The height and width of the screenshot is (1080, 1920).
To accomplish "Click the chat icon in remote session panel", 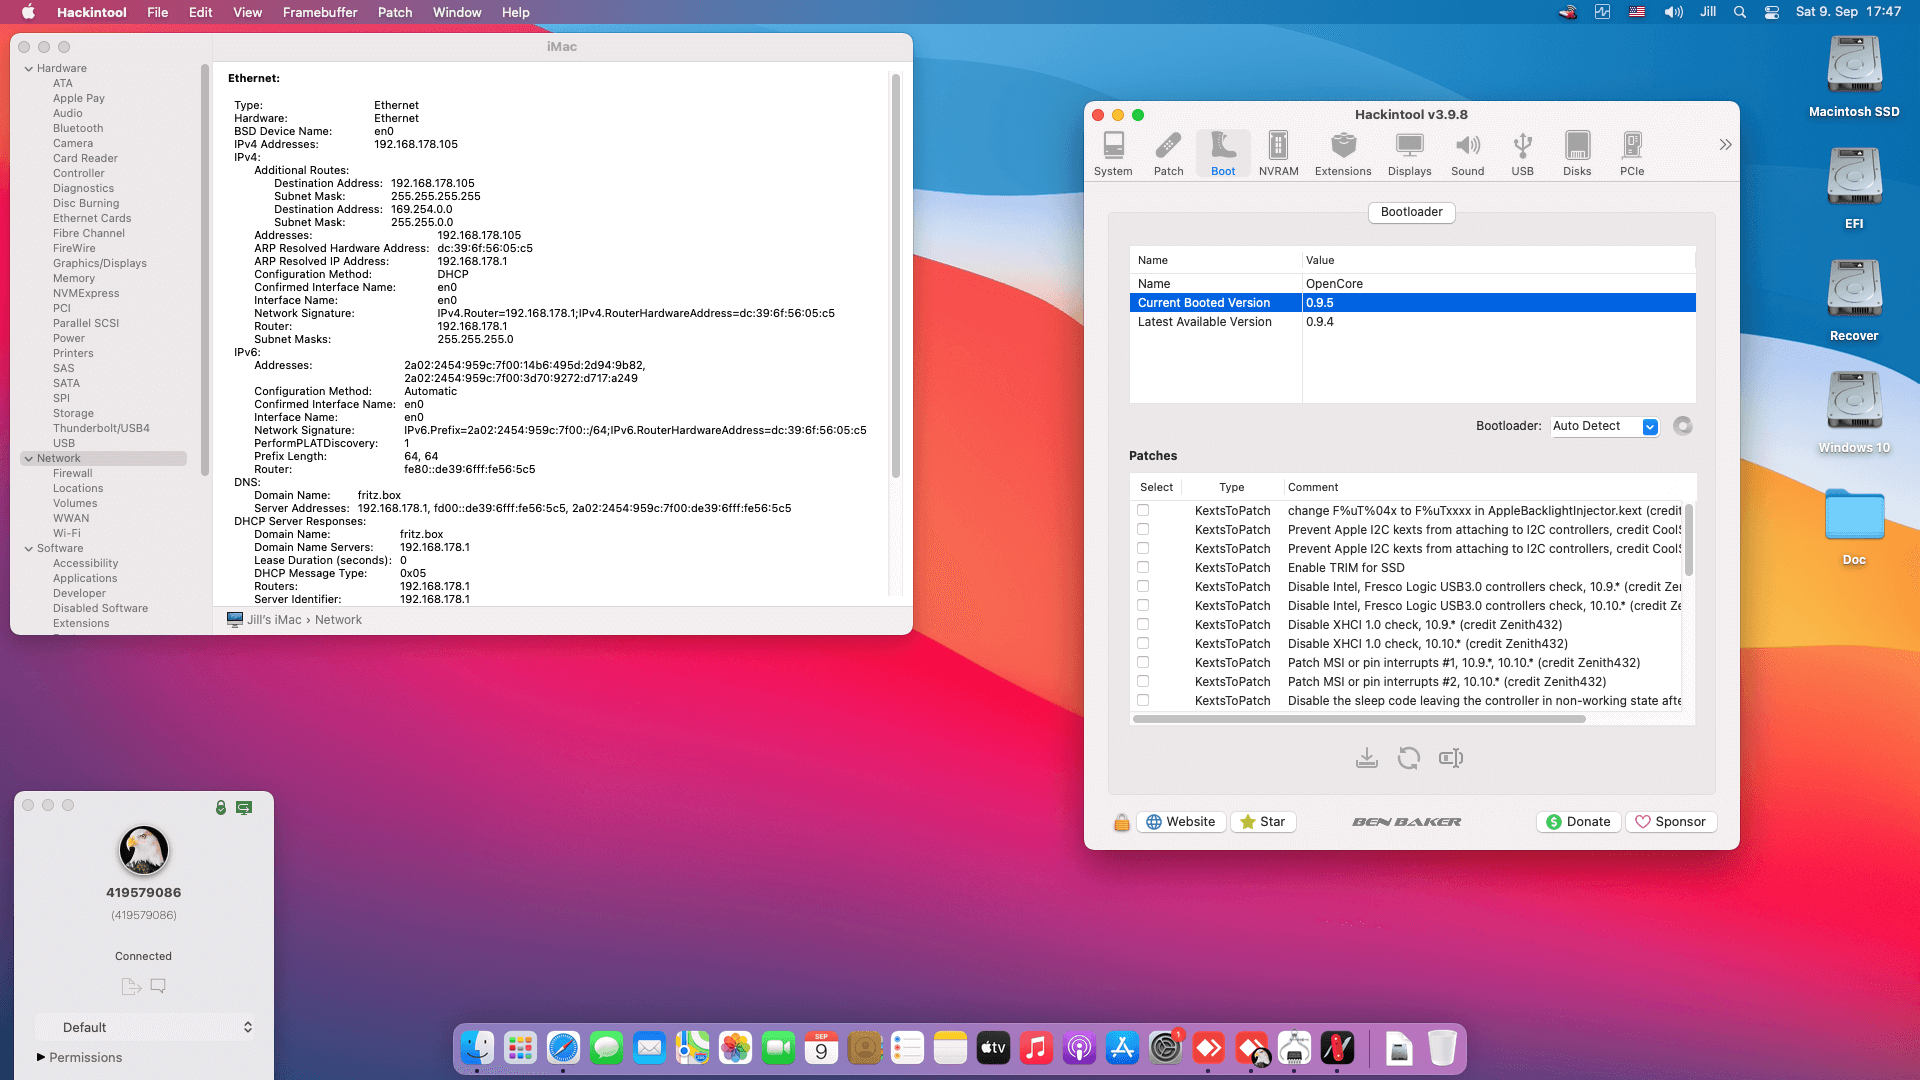I will click(158, 986).
